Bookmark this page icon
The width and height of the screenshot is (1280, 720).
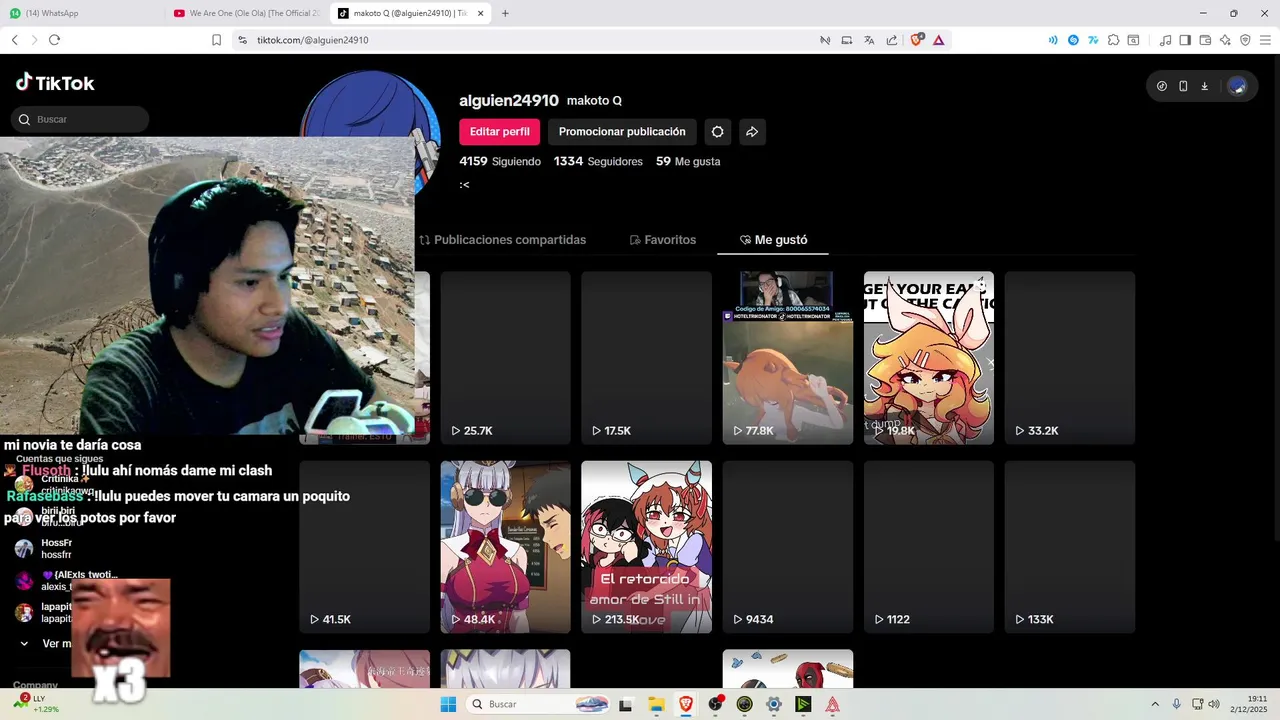216,40
